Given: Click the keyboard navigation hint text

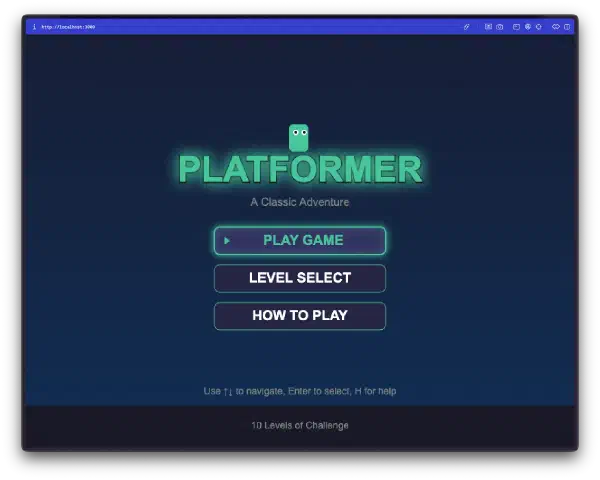Looking at the screenshot, I should [x=300, y=391].
